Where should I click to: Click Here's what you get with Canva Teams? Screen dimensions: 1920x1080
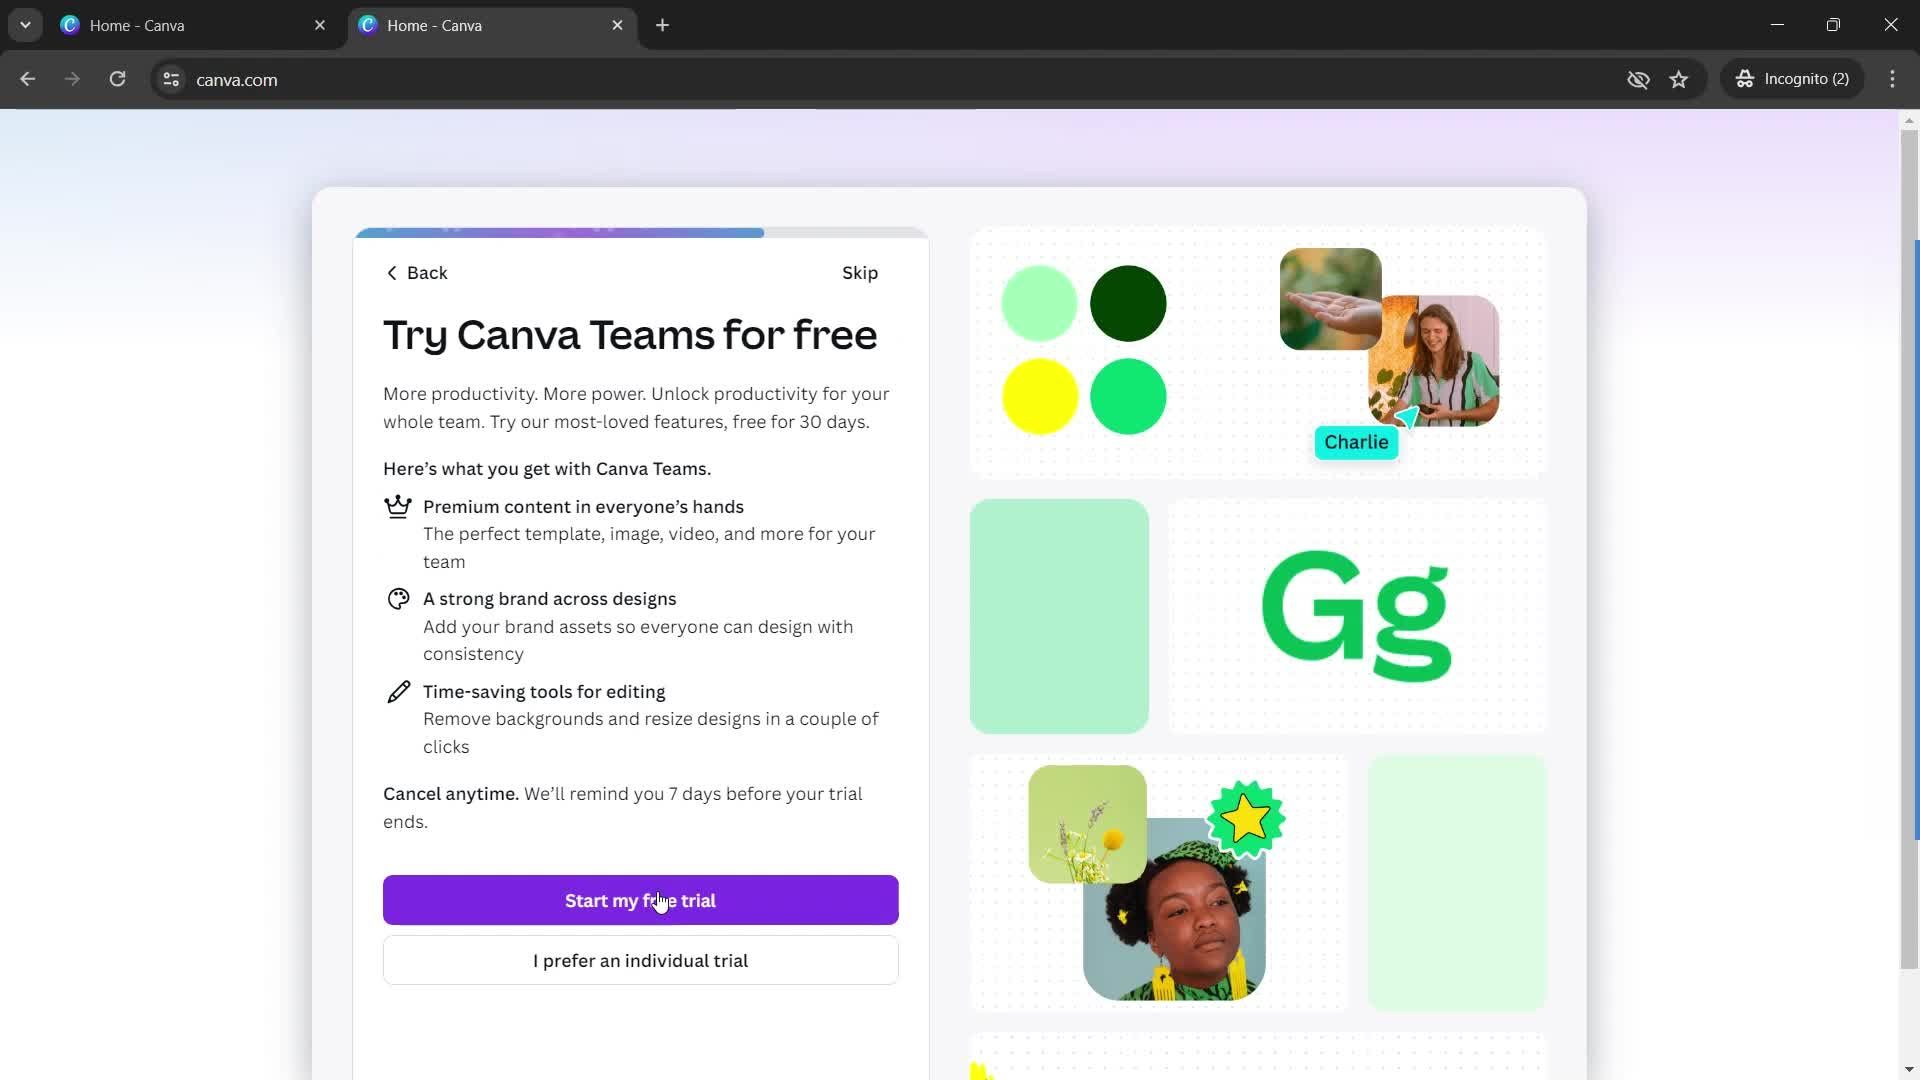coord(547,469)
